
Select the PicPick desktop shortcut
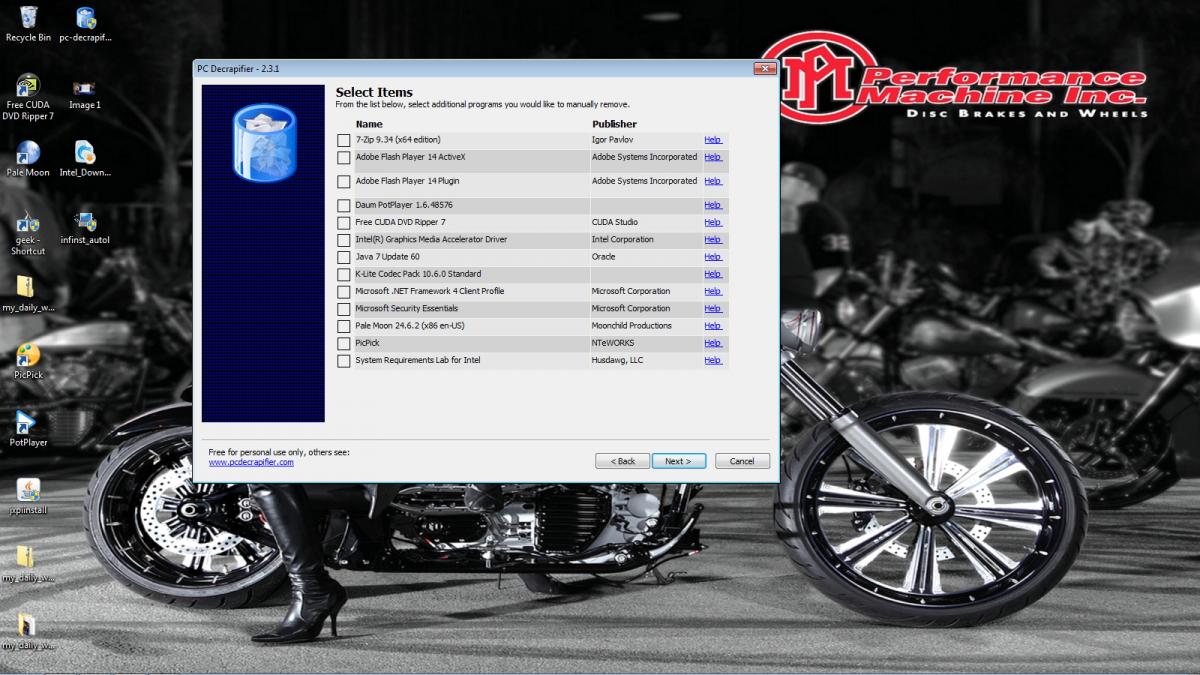(x=28, y=362)
